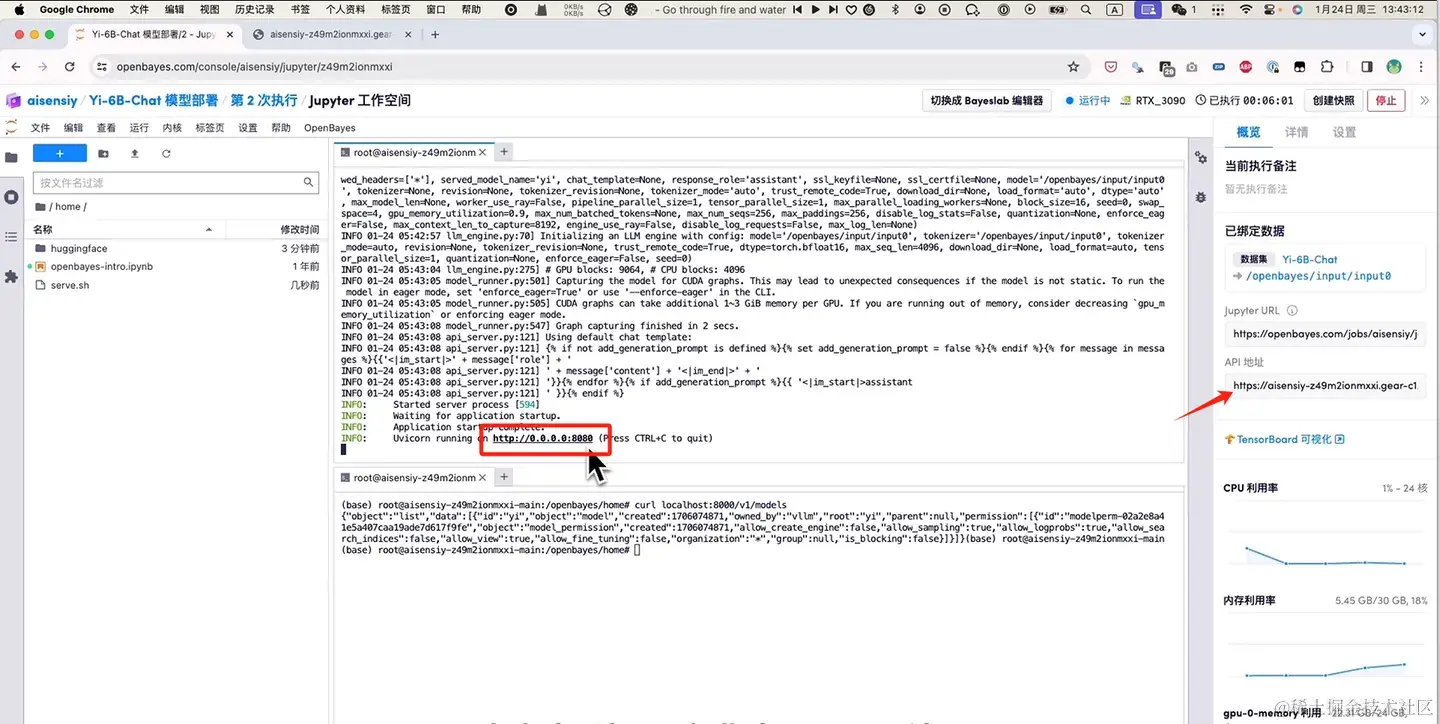The height and width of the screenshot is (724, 1440).
Task: Close the upper terminal tab
Action: pos(483,153)
